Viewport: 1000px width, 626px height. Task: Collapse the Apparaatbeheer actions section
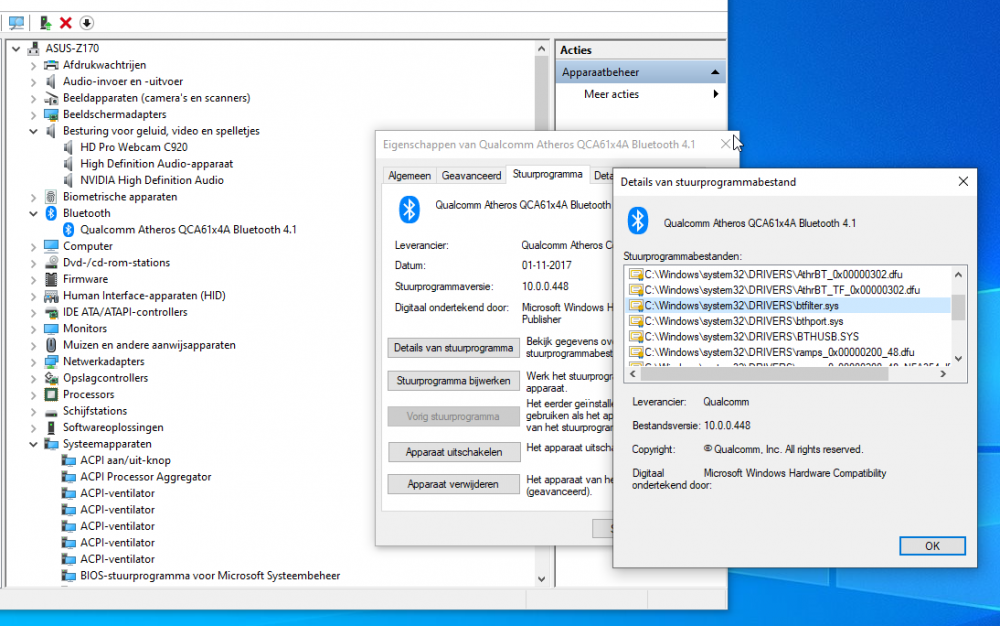tap(715, 72)
